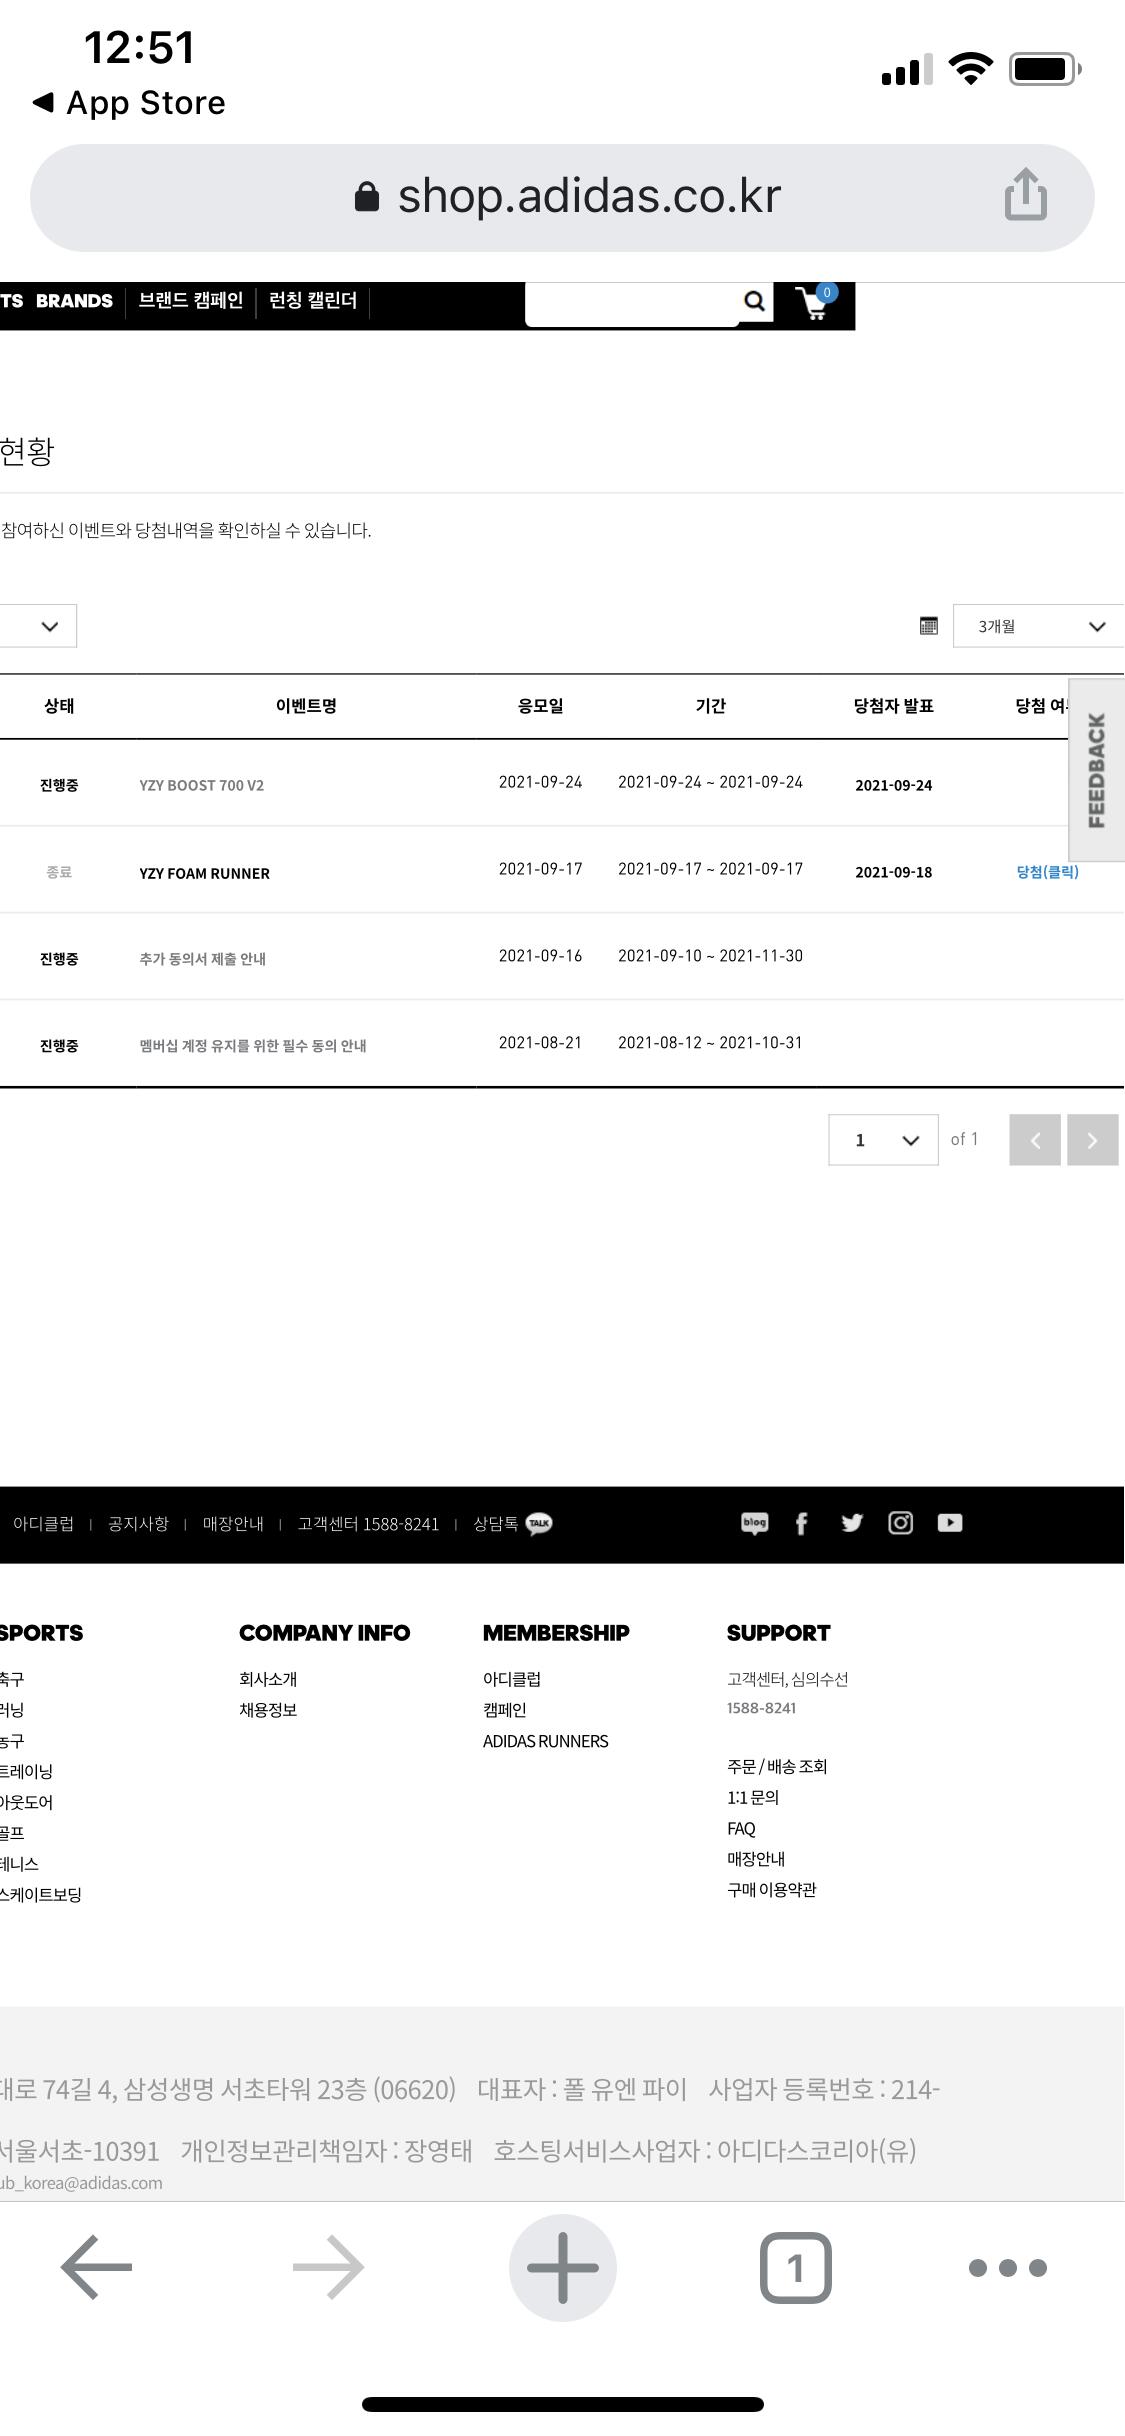The height and width of the screenshot is (2436, 1125).
Task: Open the KakaoTalk 상담톡 chat icon
Action: pos(539,1524)
